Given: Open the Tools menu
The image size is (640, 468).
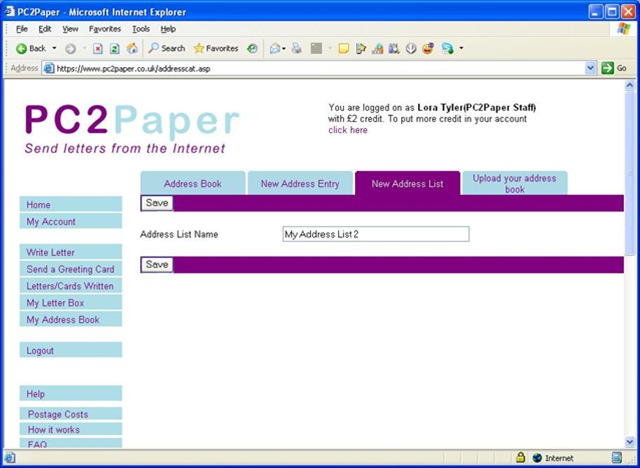Looking at the screenshot, I should [x=141, y=29].
